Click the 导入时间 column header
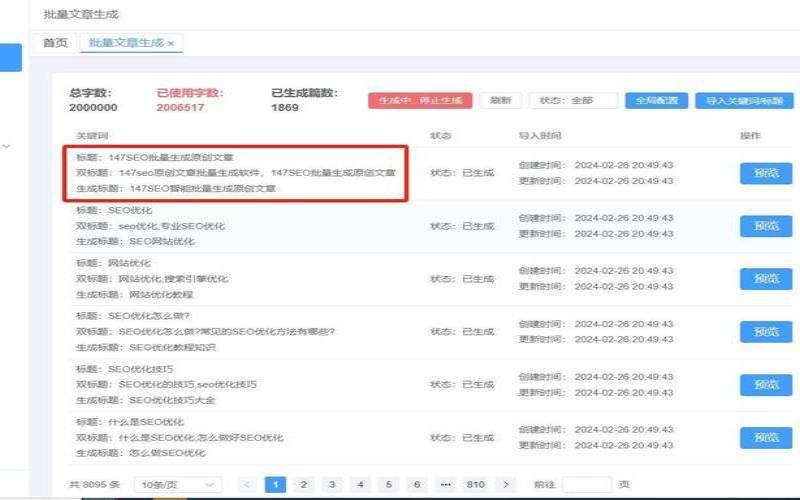This screenshot has height=500, width=800. (540, 136)
